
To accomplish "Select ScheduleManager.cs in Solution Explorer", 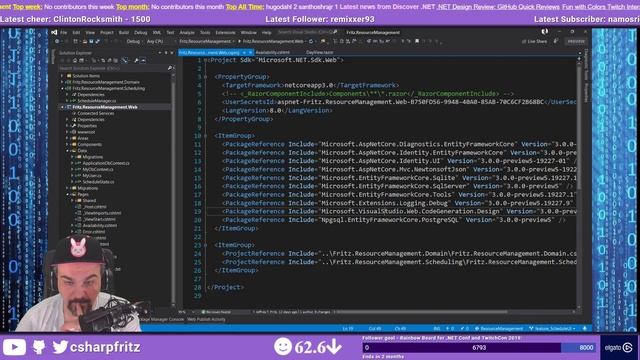I will [x=96, y=101].
